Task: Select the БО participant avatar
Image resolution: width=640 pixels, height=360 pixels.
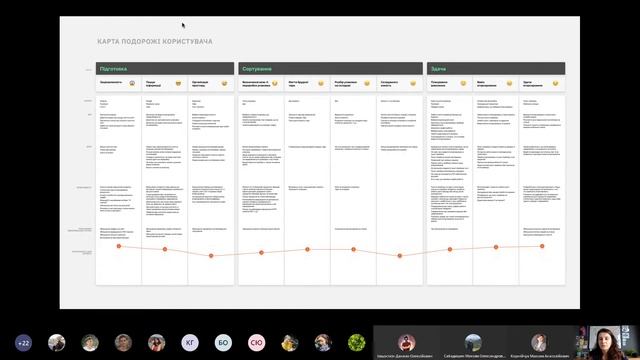Action: (223, 343)
